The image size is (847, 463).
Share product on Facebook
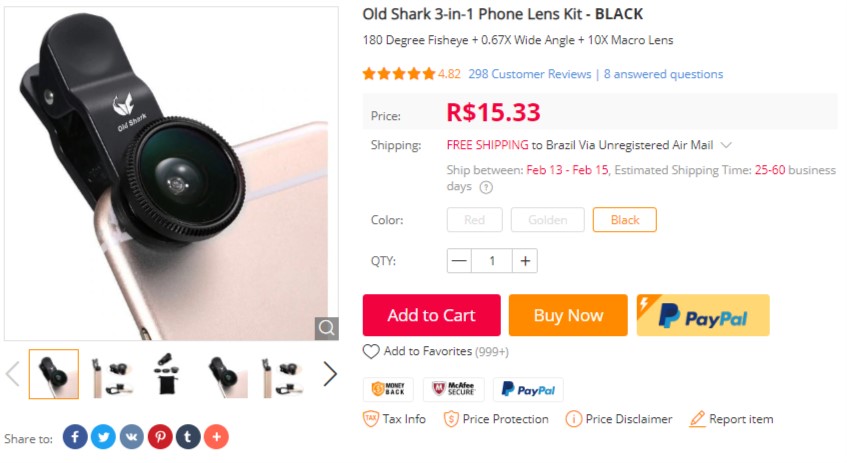pyautogui.click(x=75, y=437)
